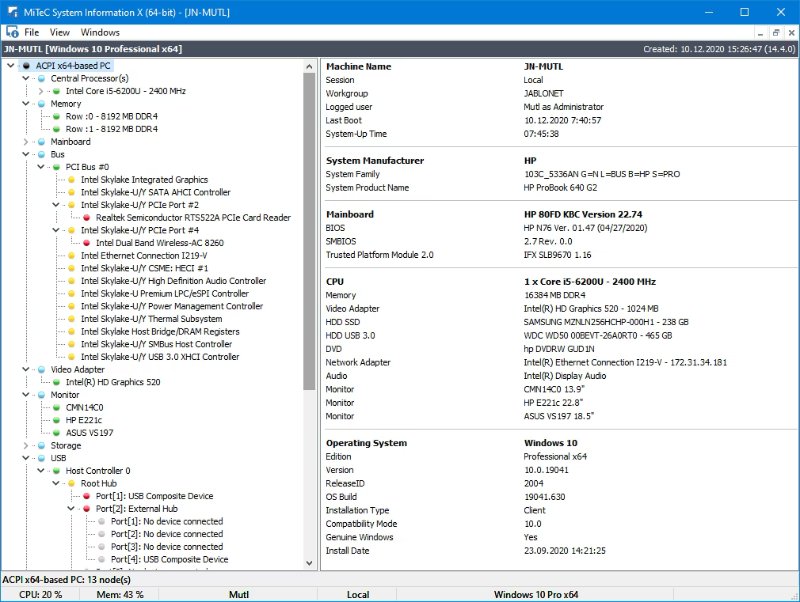Image resolution: width=800 pixels, height=602 pixels.
Task: Click the green icon beside Intel Core i5-6200U
Action: (x=56, y=91)
